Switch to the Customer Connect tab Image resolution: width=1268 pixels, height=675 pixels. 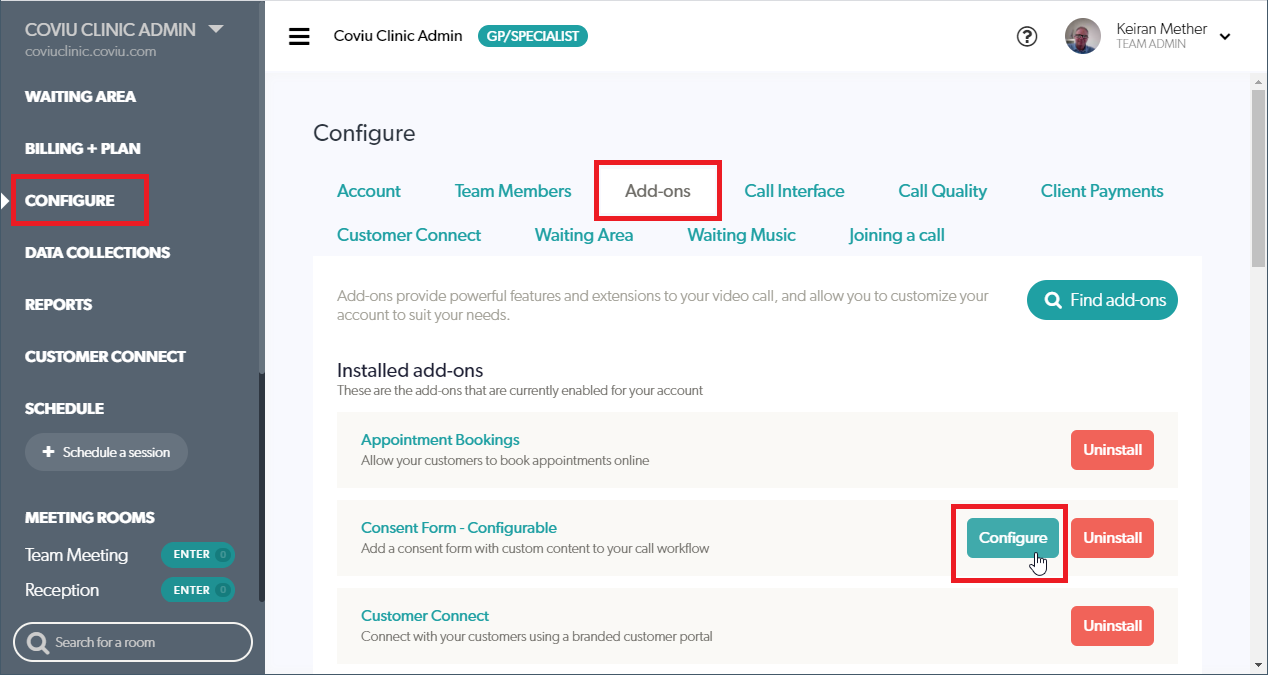[x=409, y=235]
